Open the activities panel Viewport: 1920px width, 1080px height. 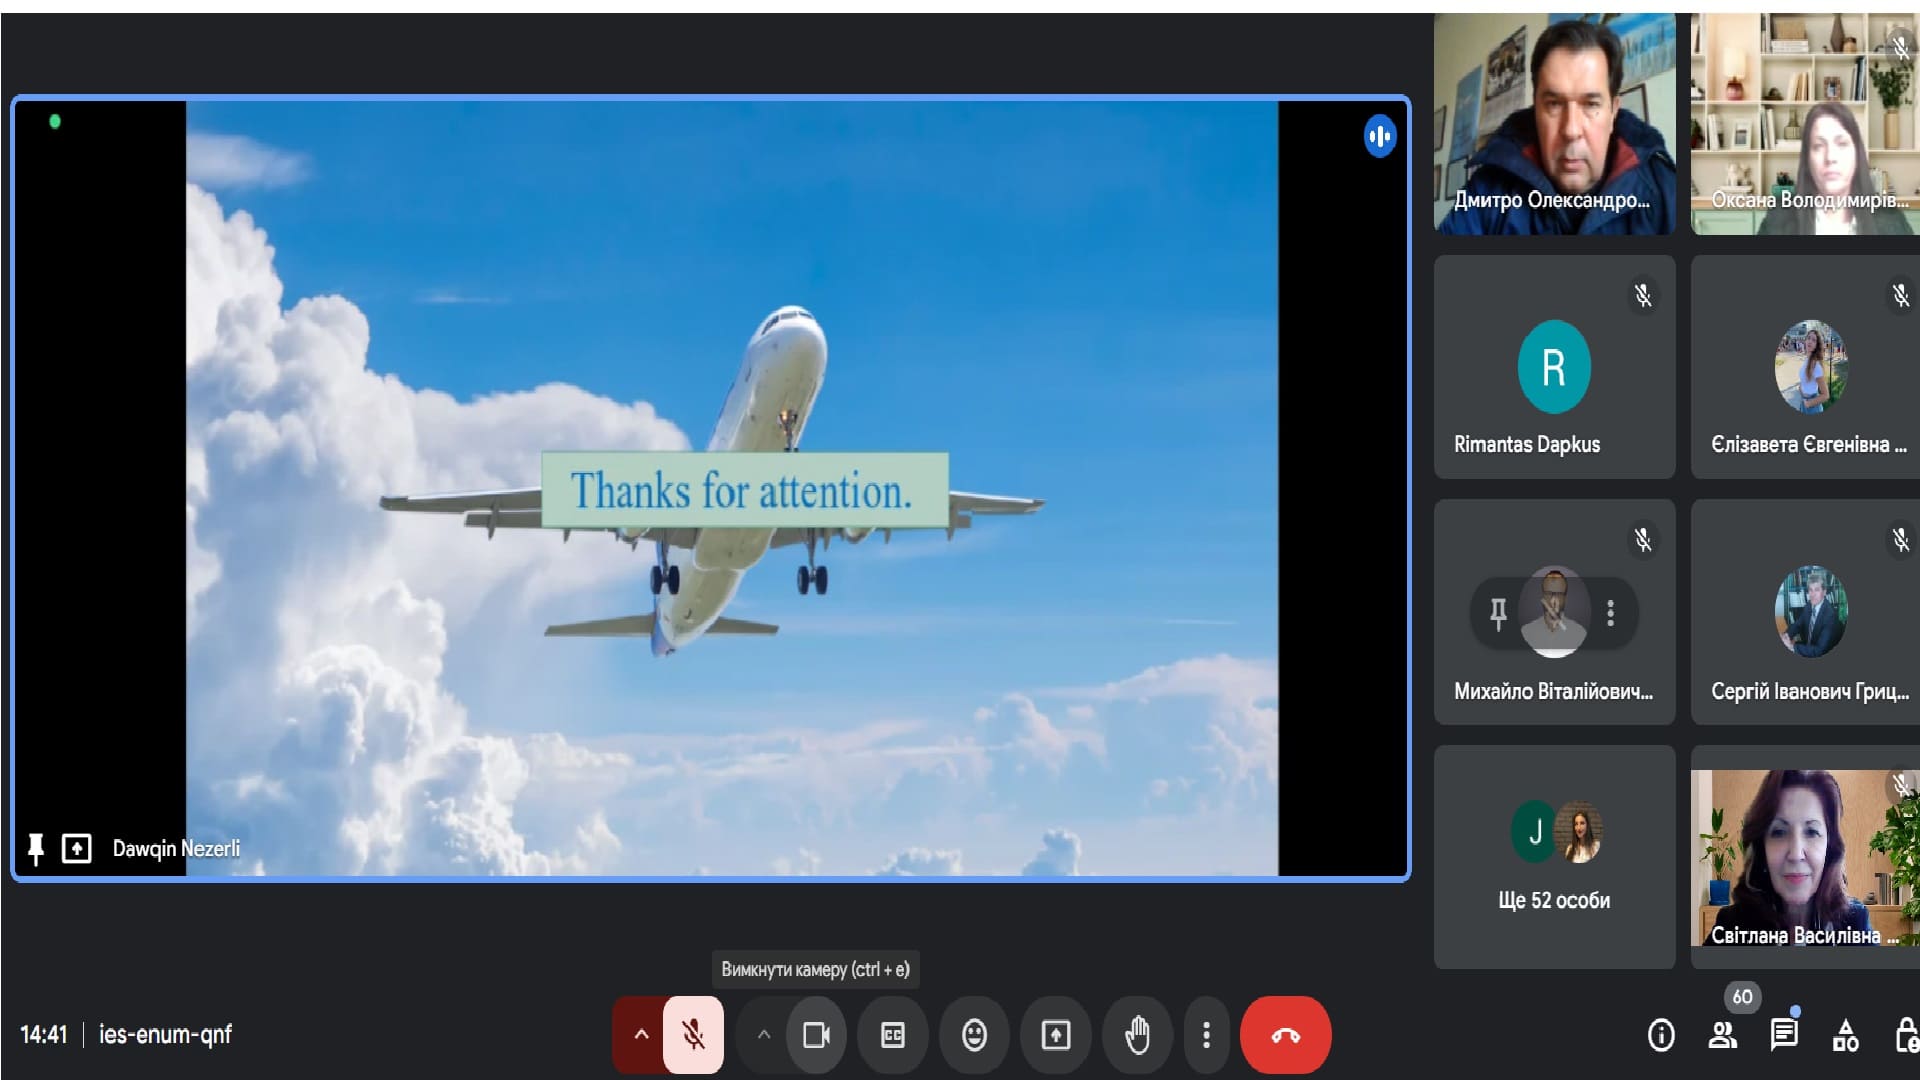point(1846,1035)
